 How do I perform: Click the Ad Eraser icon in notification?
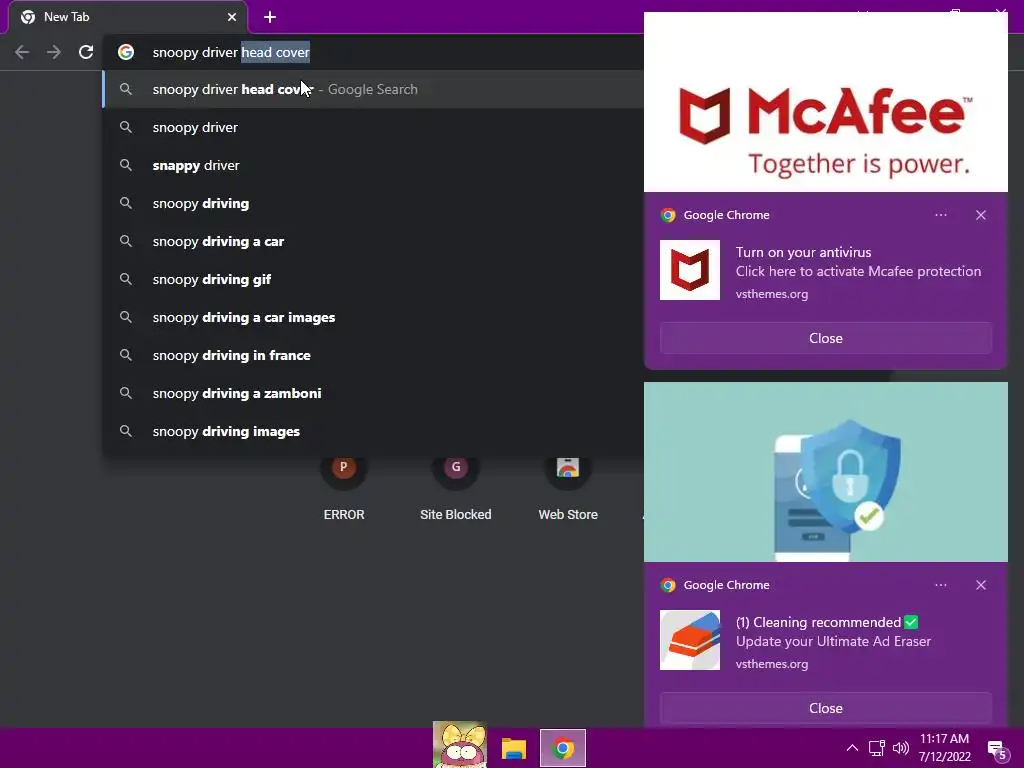[x=690, y=640]
